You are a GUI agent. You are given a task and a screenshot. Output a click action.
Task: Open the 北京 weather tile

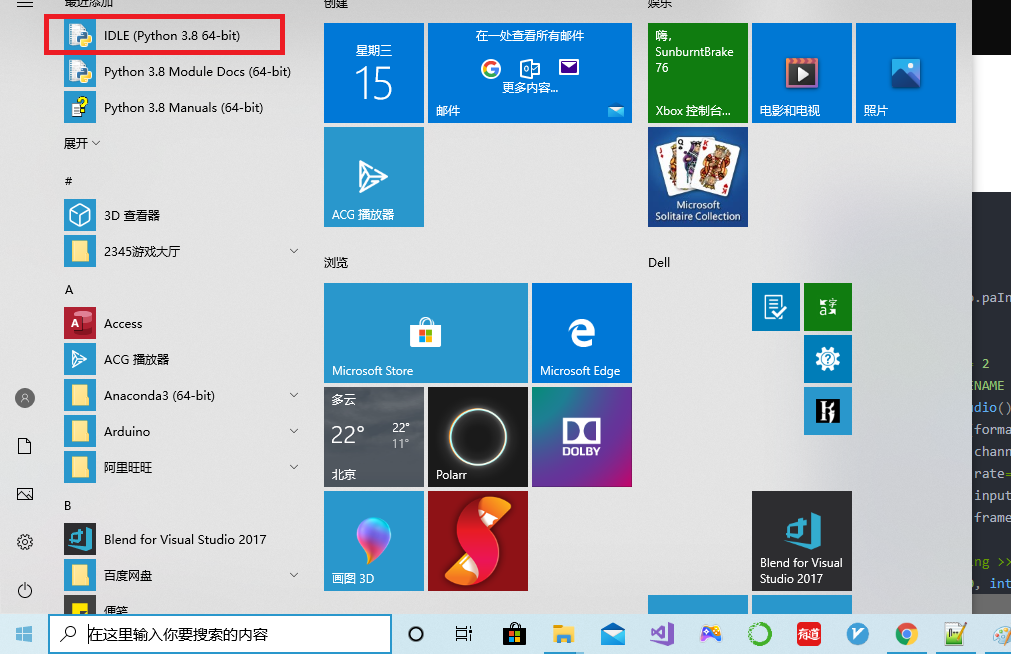click(374, 437)
